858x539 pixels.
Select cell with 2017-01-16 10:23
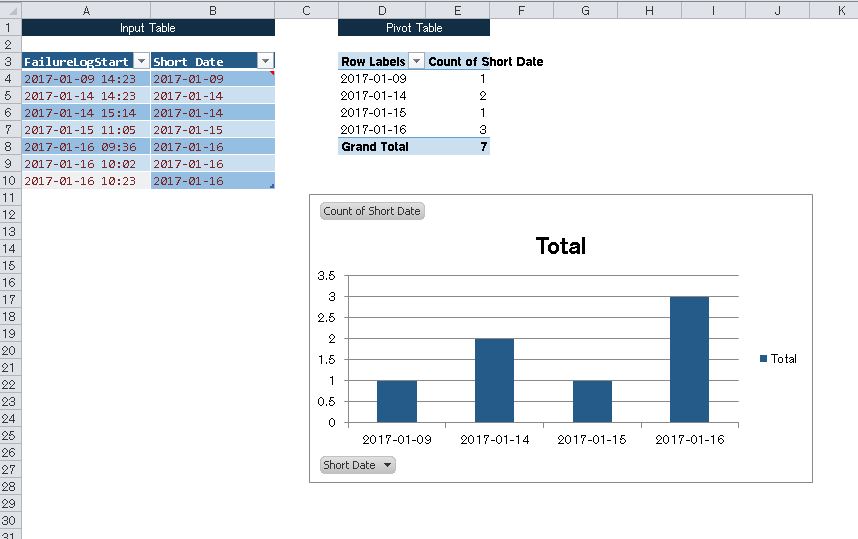pos(86,181)
